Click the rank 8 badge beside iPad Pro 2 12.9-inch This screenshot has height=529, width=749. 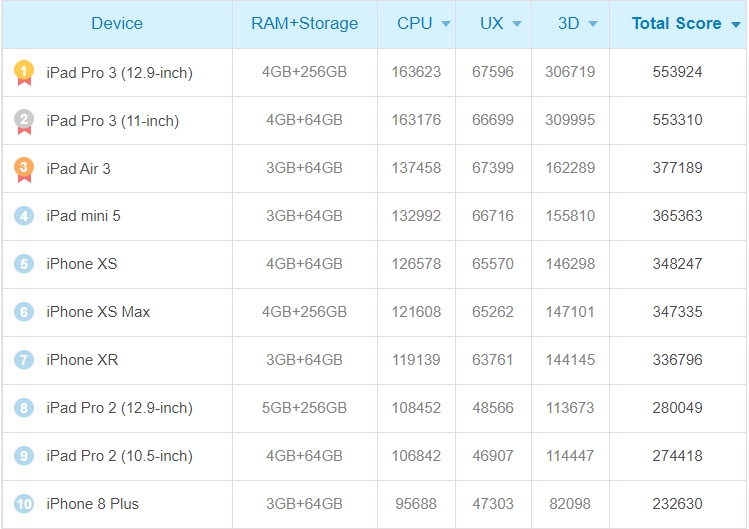(x=24, y=408)
